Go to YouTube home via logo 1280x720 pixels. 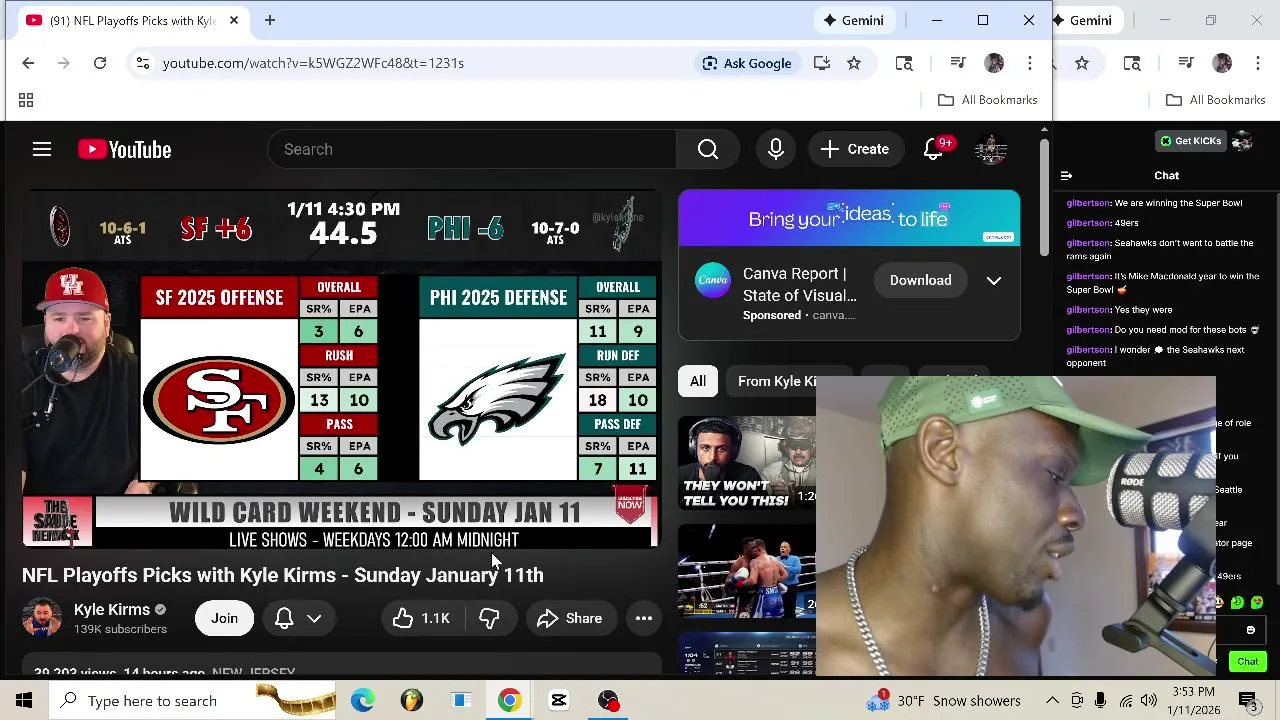(125, 149)
